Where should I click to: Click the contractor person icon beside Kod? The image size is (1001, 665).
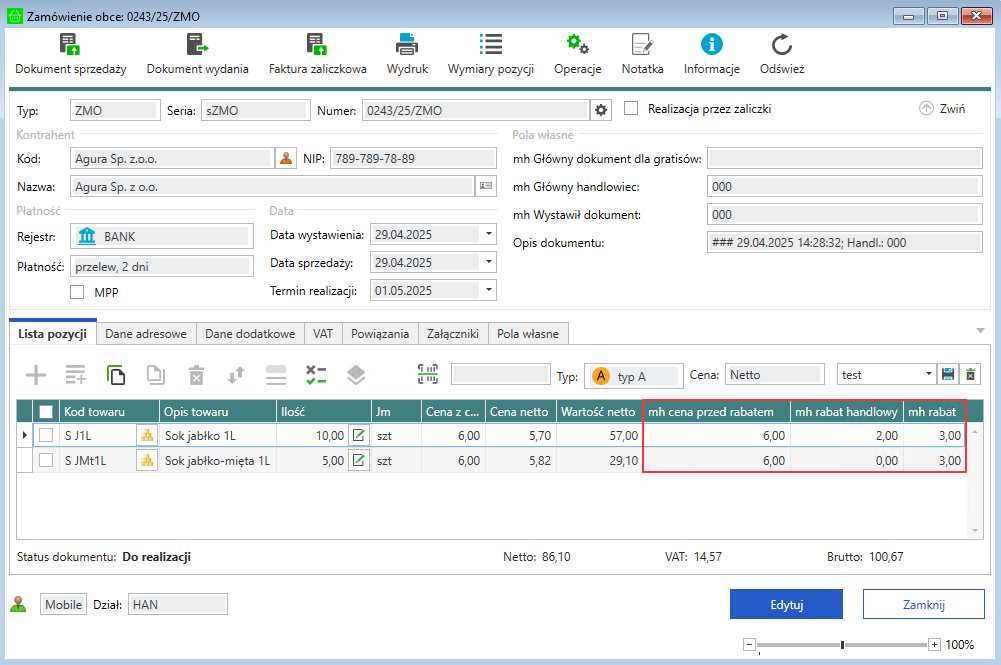point(287,158)
